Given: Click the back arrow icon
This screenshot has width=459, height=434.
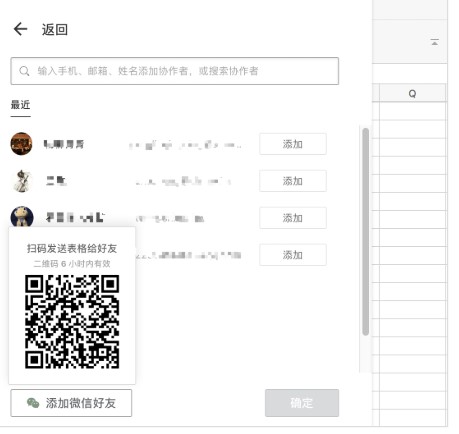Looking at the screenshot, I should click(20, 29).
